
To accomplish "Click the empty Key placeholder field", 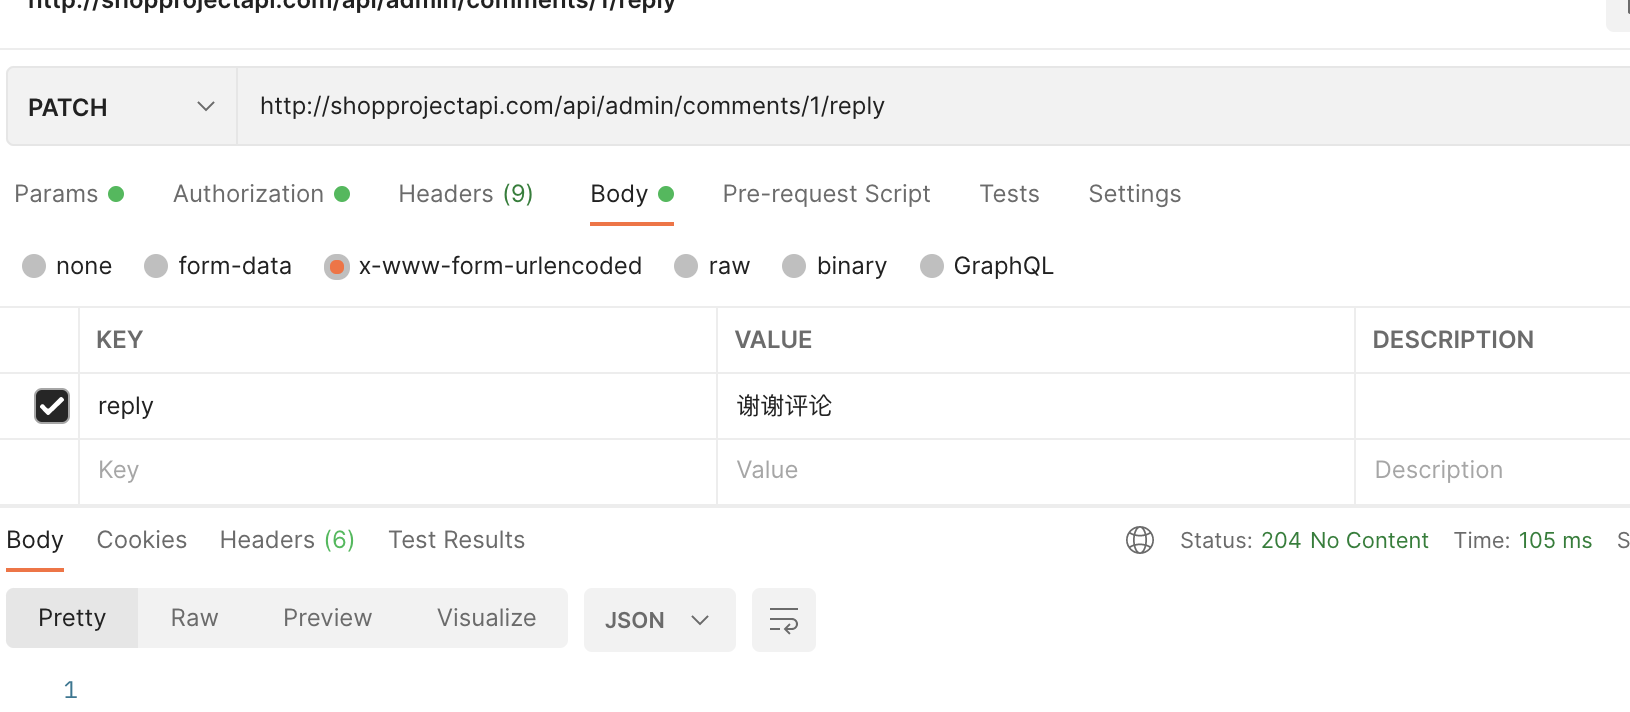I will click(398, 471).
